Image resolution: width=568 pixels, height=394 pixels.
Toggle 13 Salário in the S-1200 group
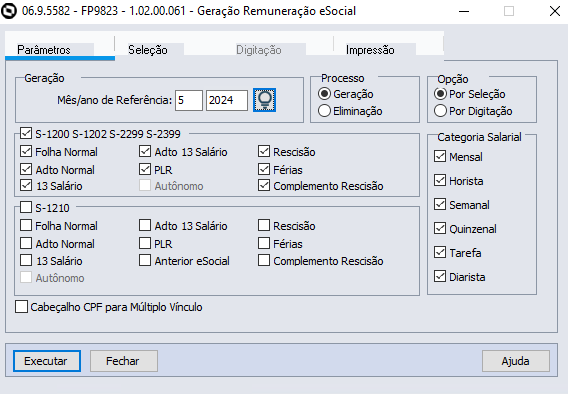point(26,185)
